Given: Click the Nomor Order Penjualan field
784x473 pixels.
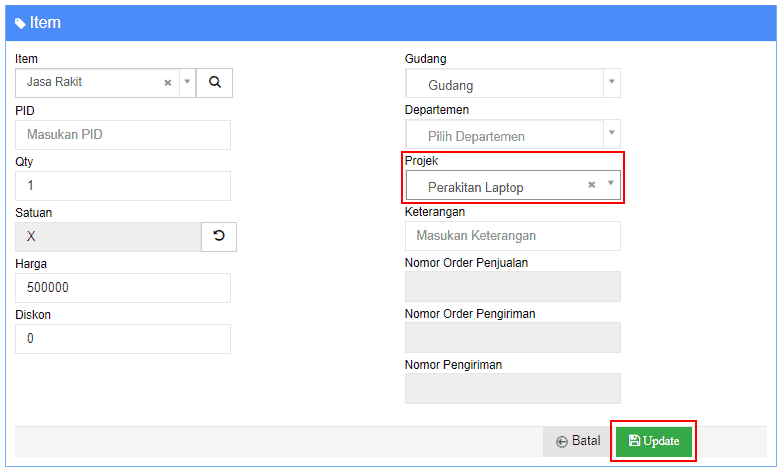Looking at the screenshot, I should (512, 286).
